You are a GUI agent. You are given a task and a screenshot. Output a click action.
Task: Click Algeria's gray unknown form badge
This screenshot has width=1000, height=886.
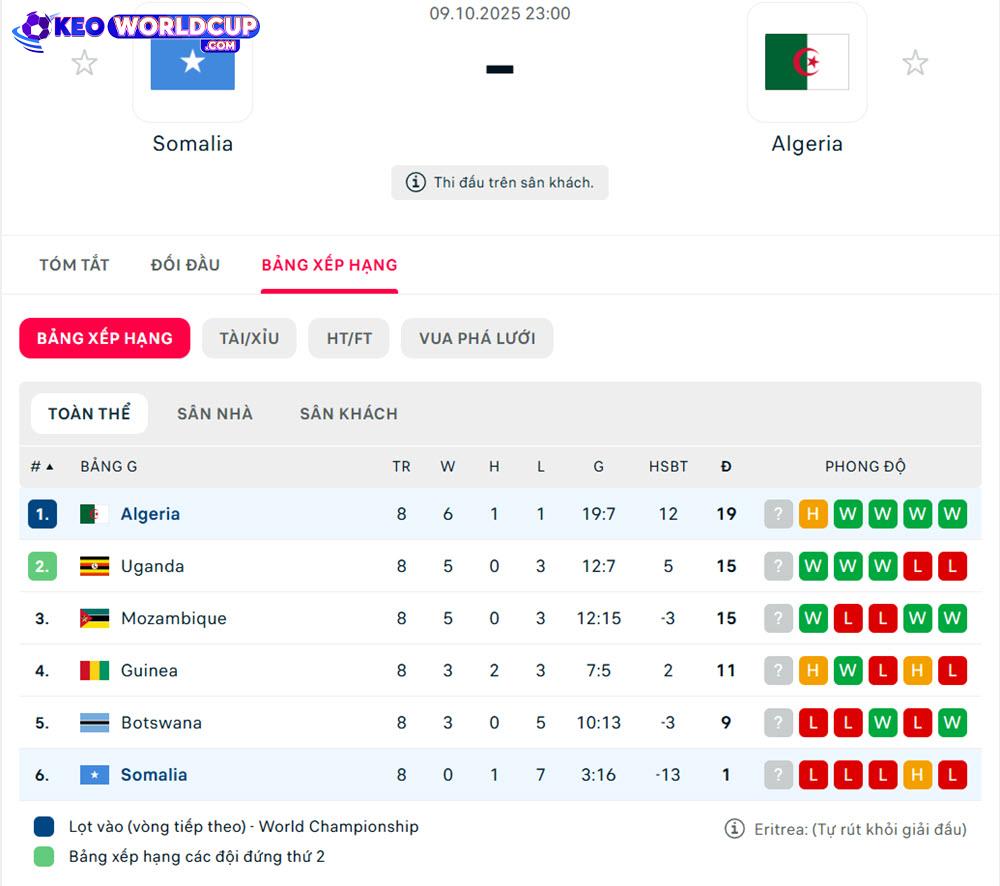pyautogui.click(x=778, y=514)
